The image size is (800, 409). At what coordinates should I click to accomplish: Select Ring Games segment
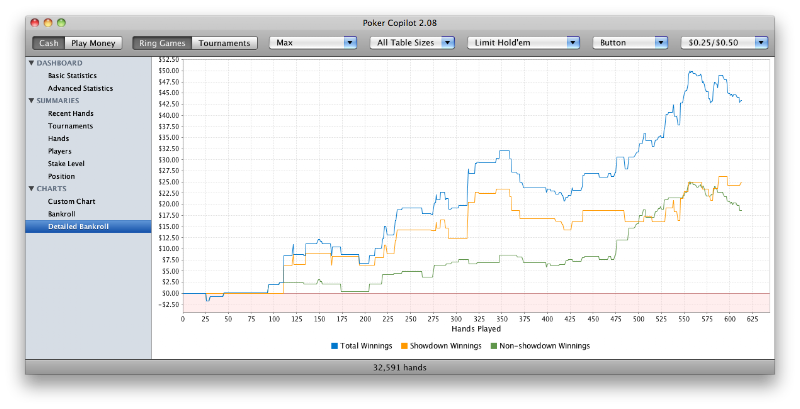pyautogui.click(x=162, y=43)
